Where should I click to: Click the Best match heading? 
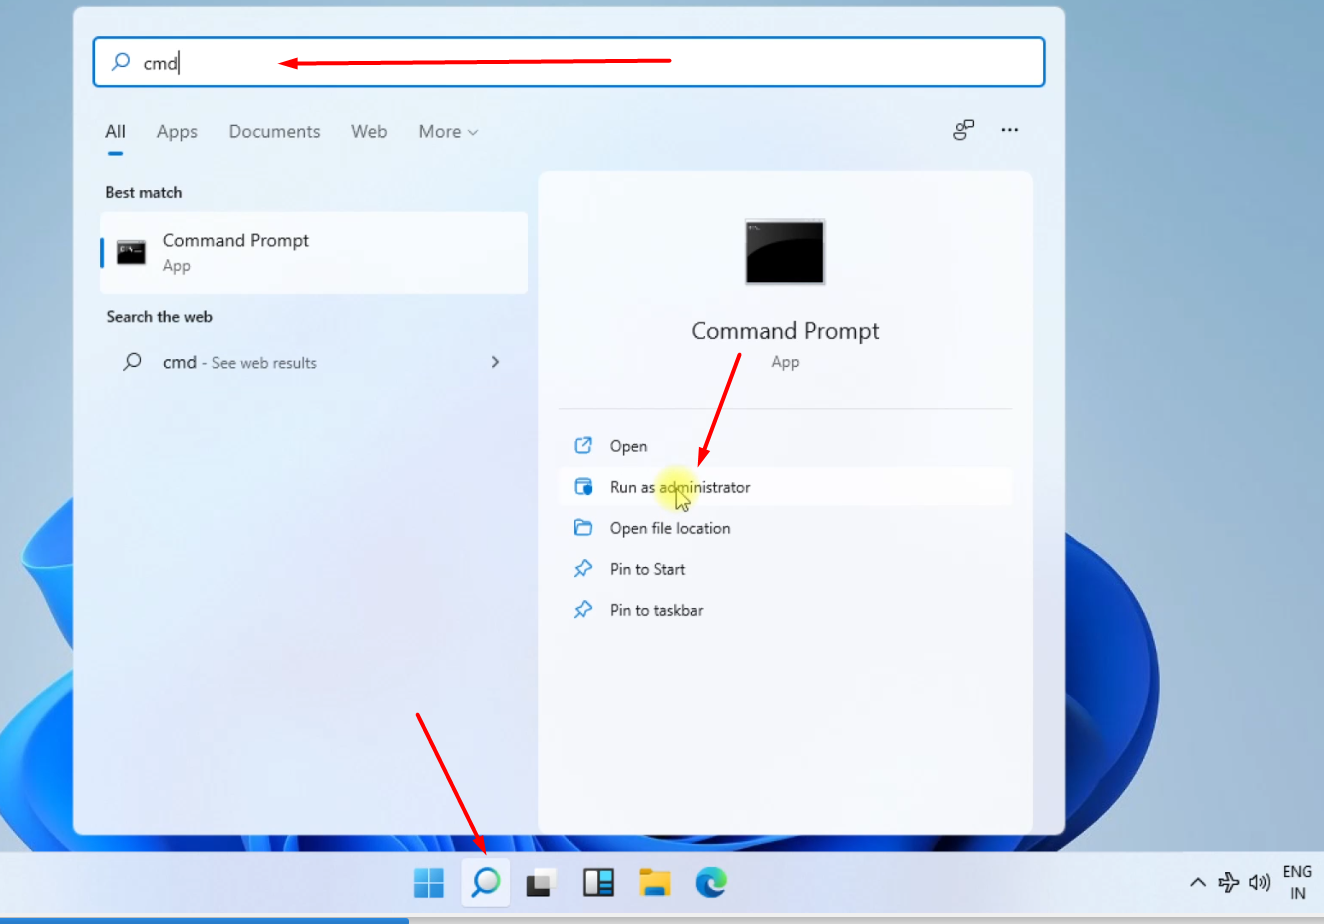coord(144,192)
